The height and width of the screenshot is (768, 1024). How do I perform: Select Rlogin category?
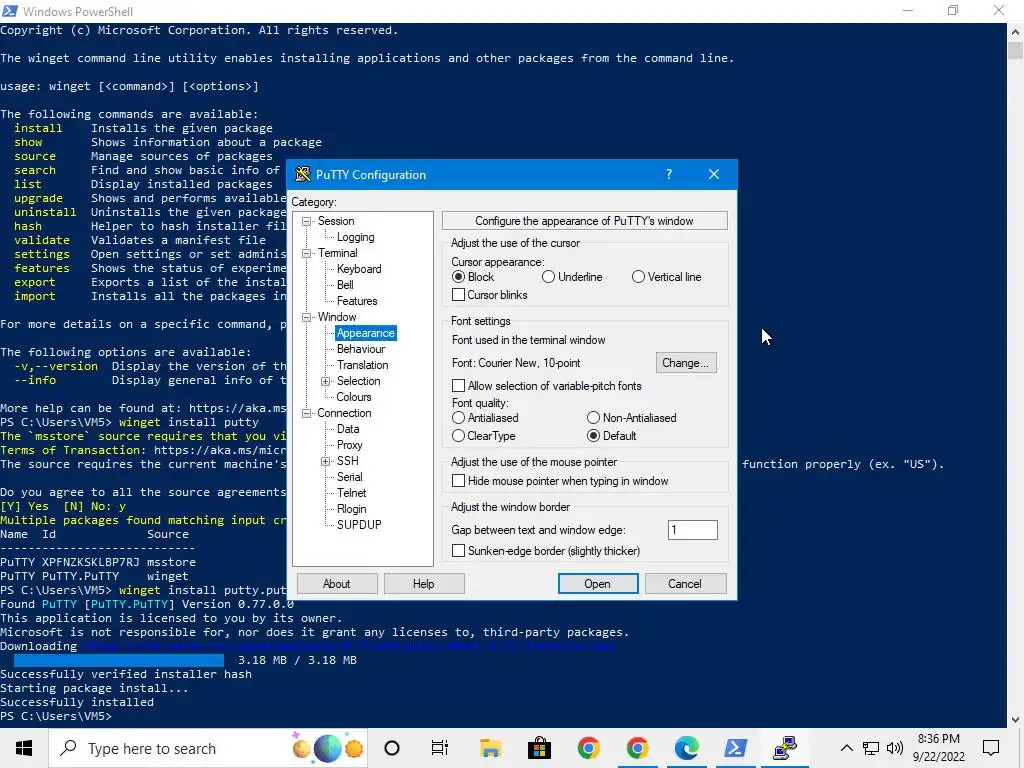[x=351, y=509]
